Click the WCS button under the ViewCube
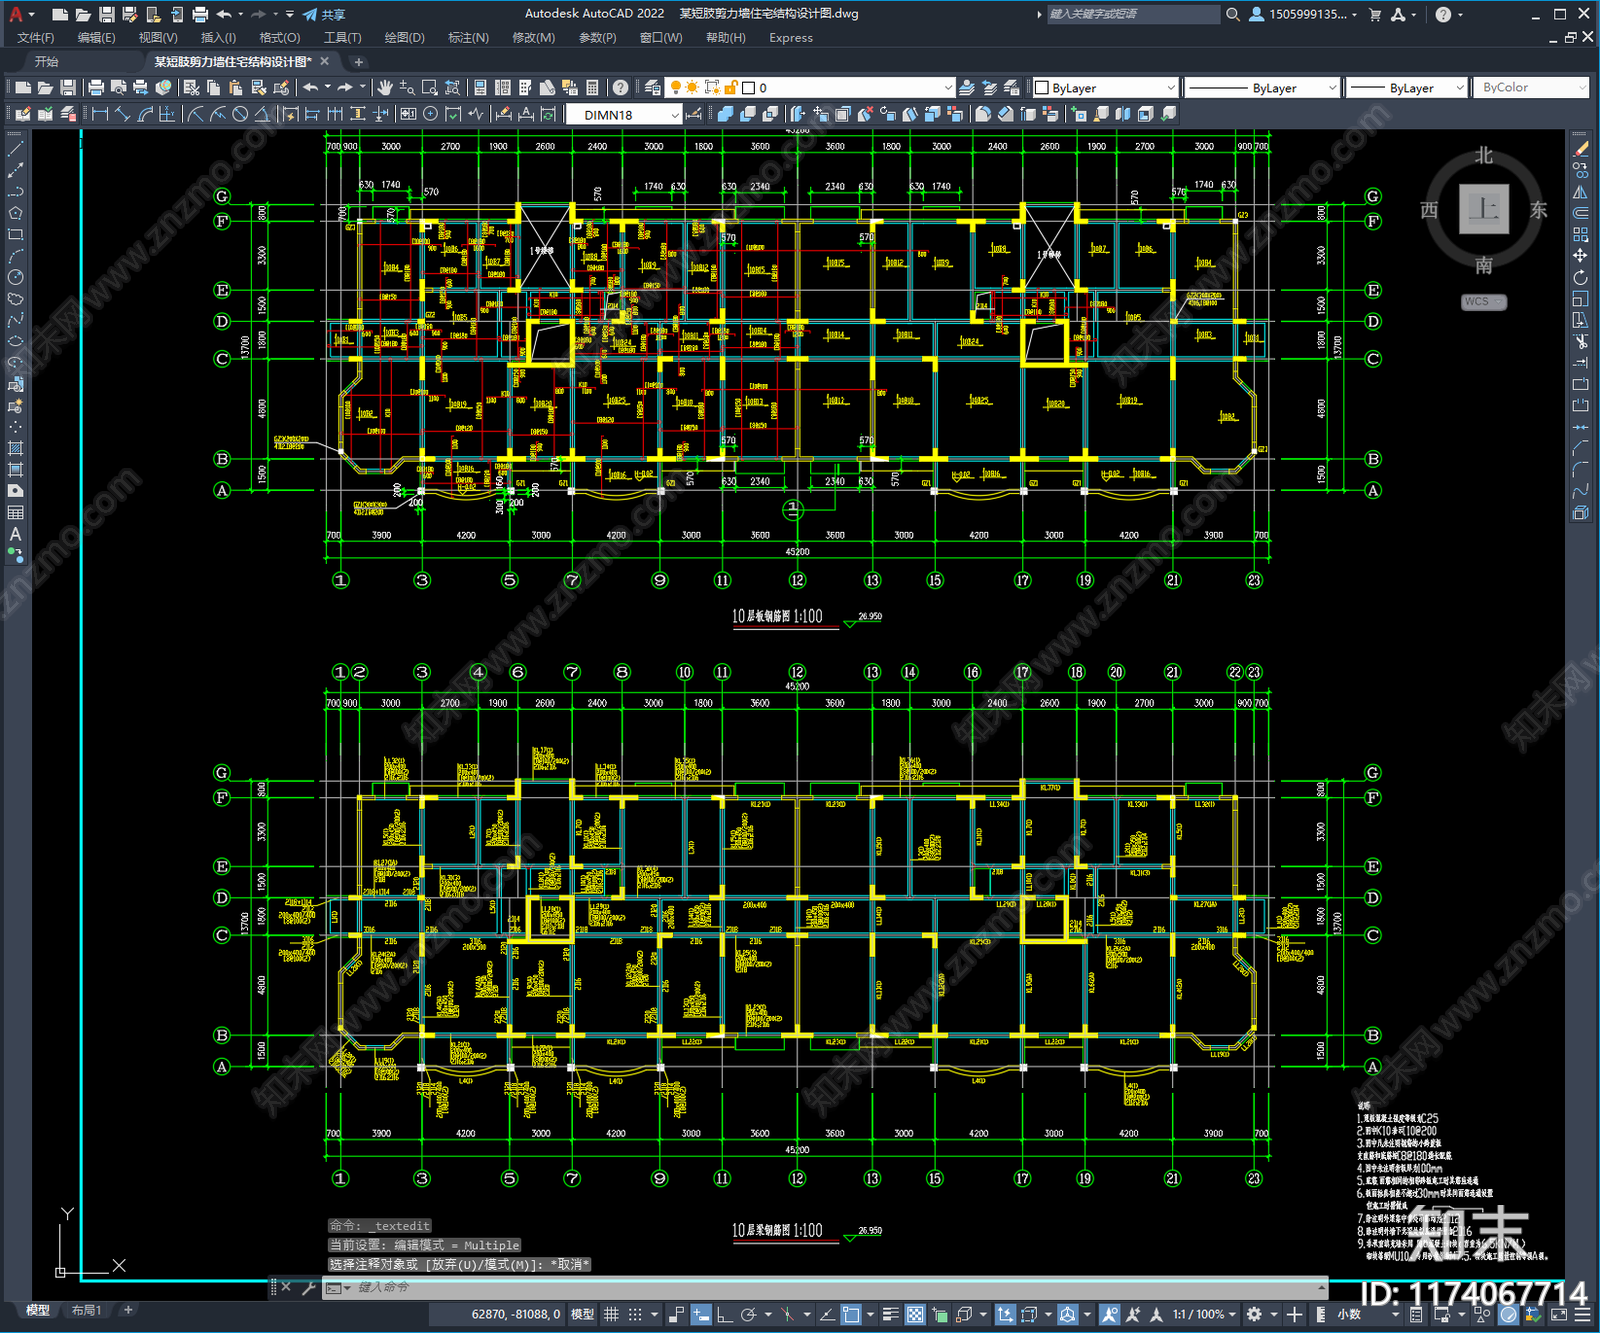 pos(1482,301)
